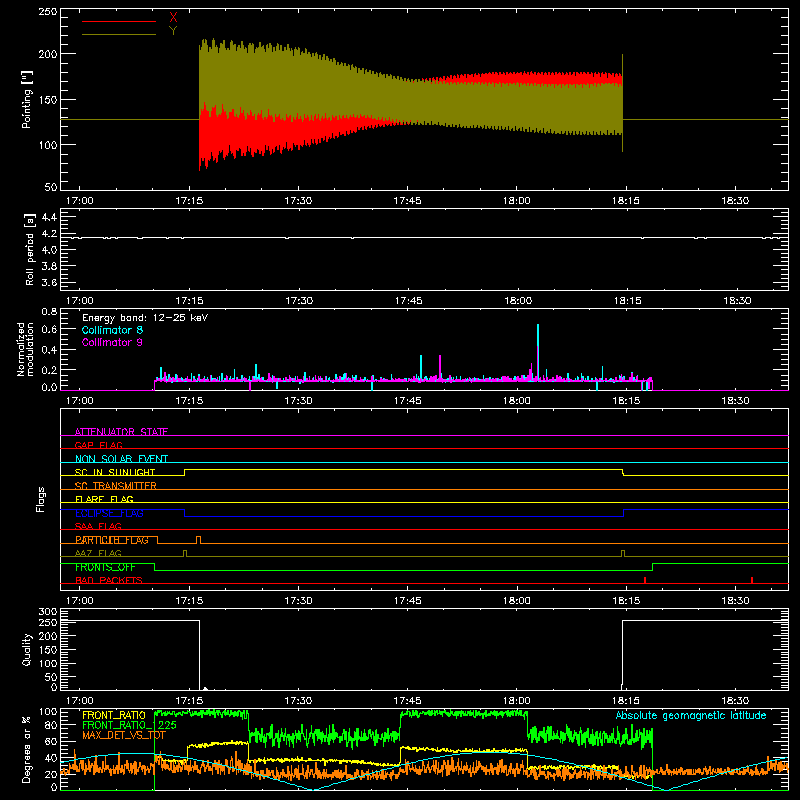
Task: Click the '100' value on Degrees or % axis
Action: (x=48, y=712)
